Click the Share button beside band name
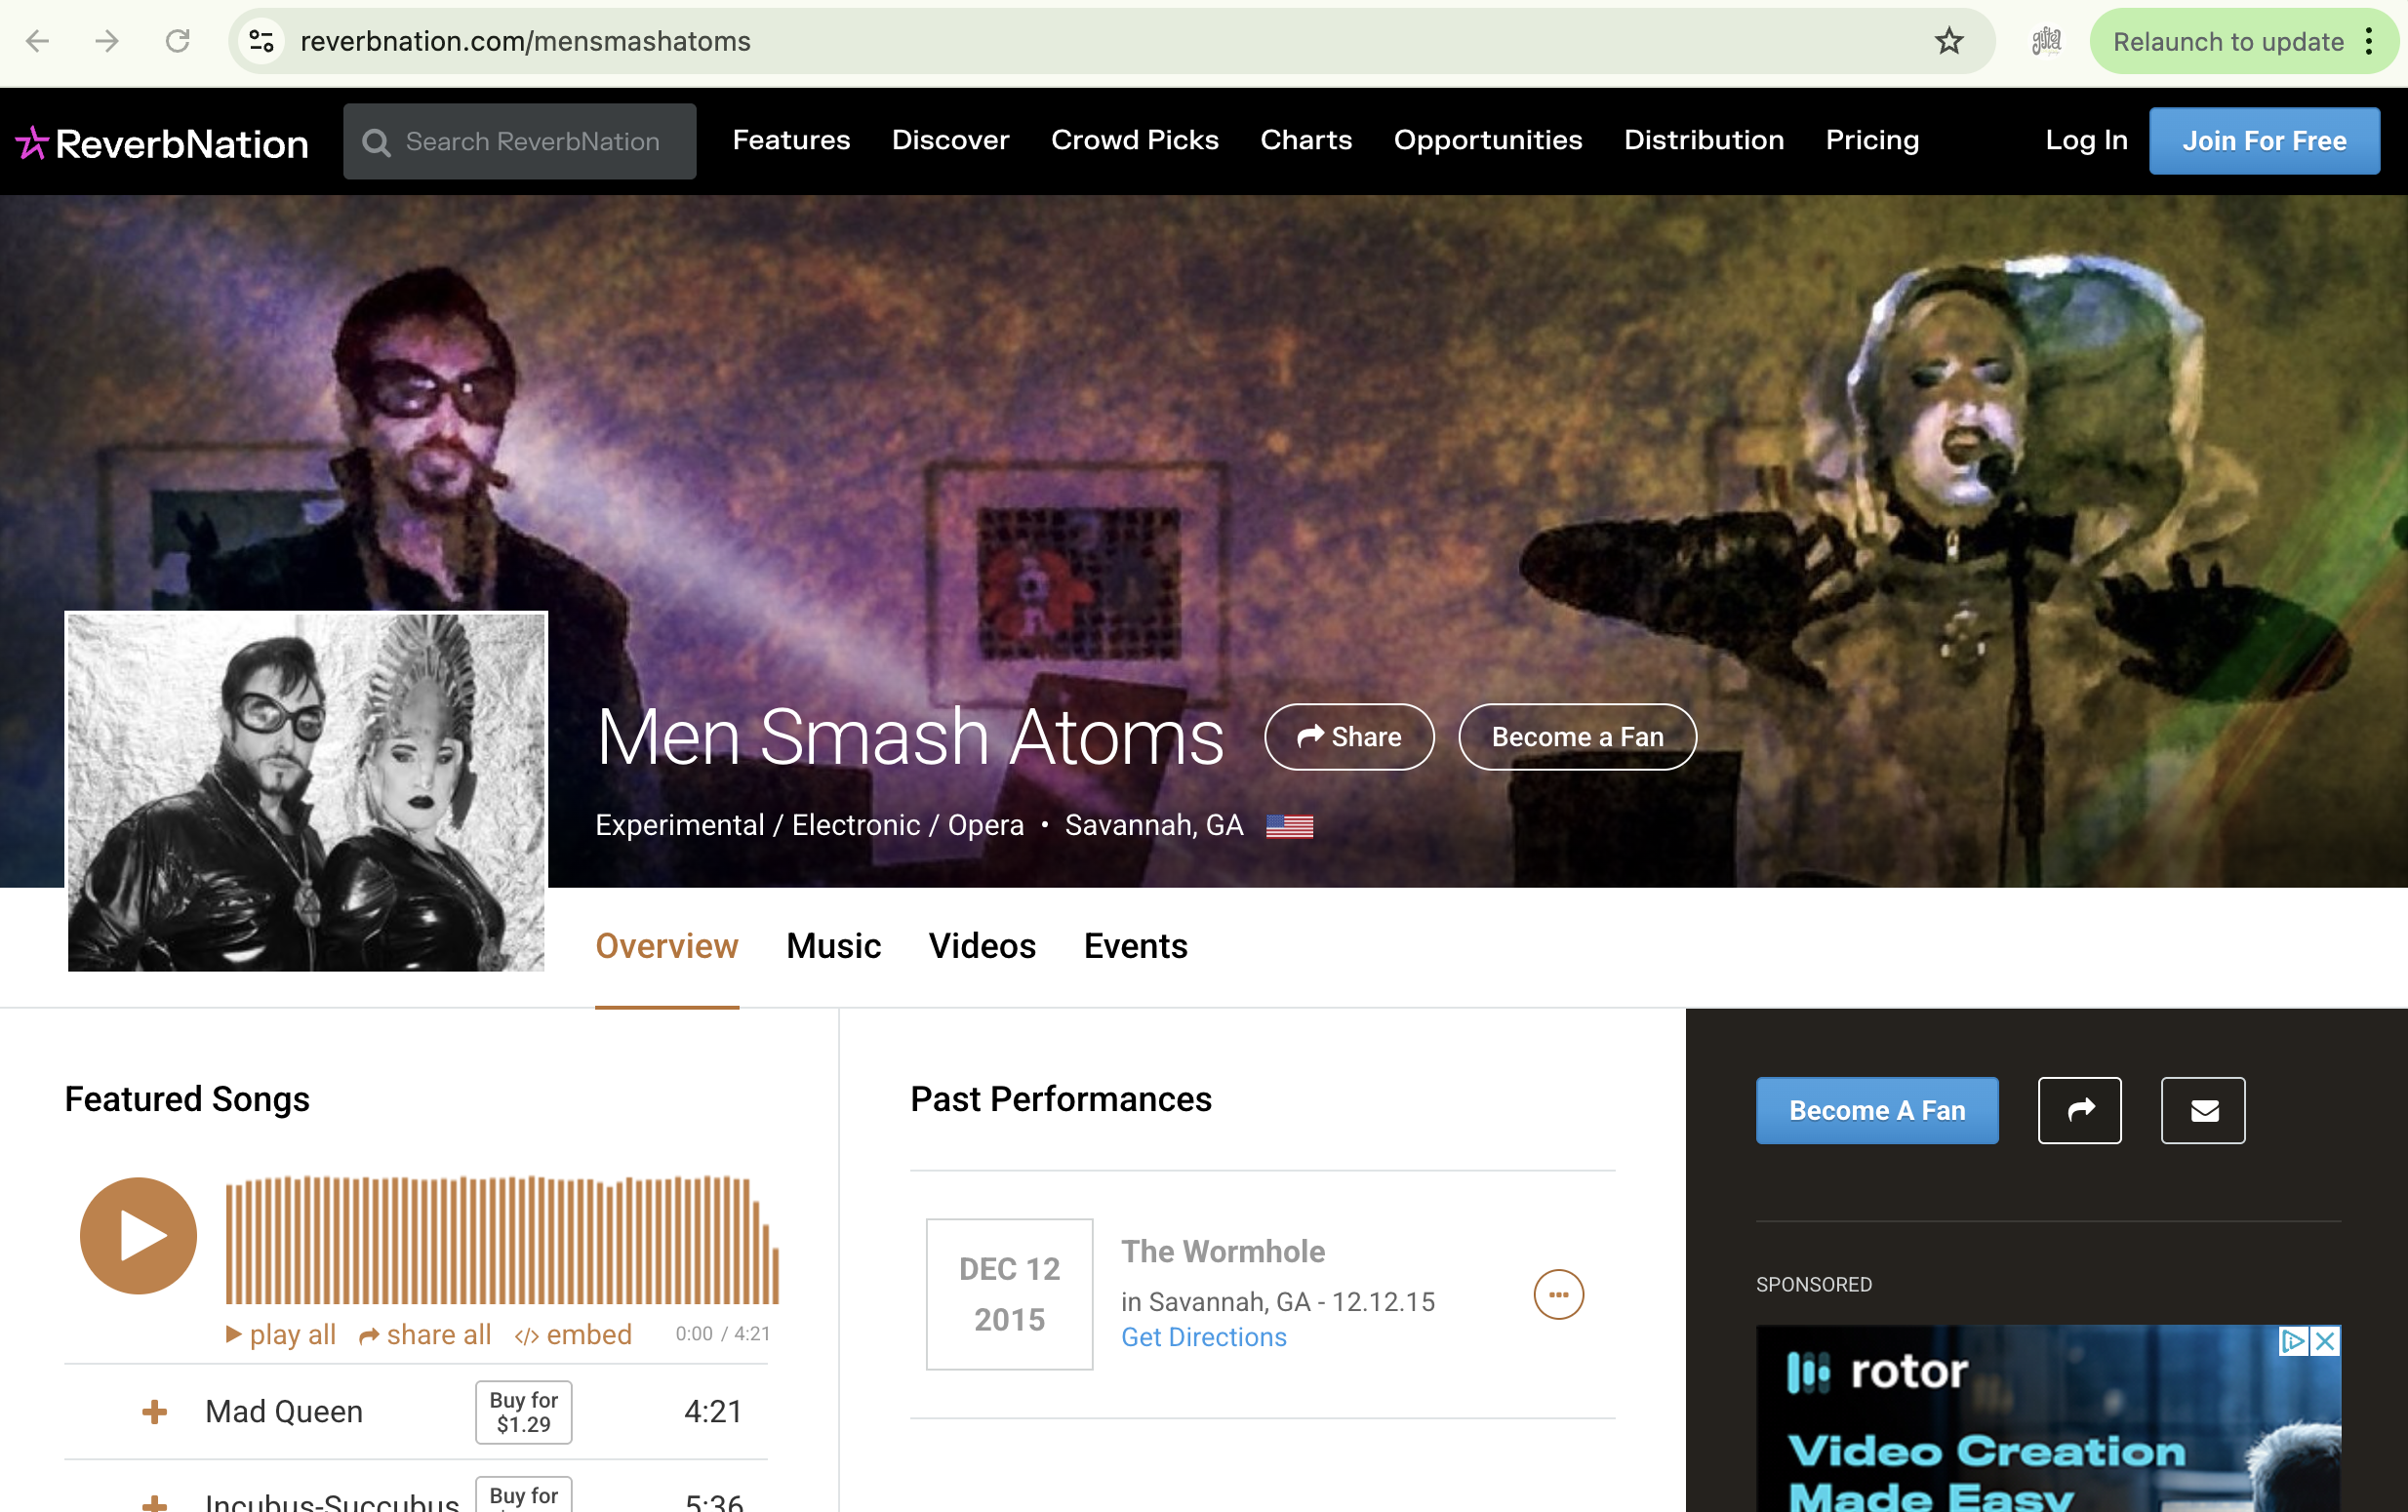The image size is (2408, 1512). point(1349,737)
